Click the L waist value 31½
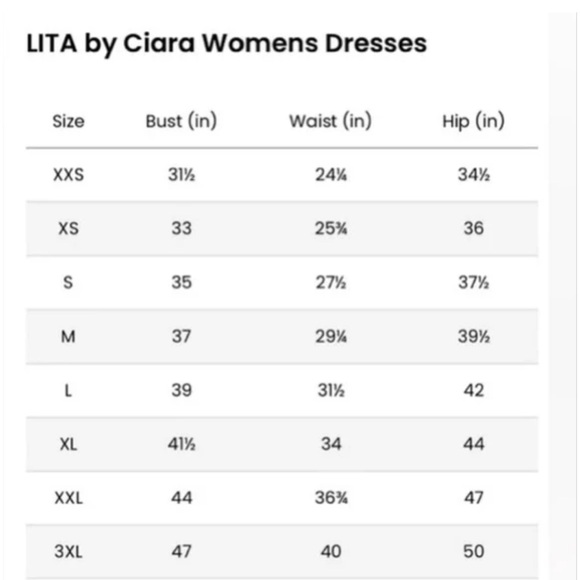Viewport: 580px width, 580px height. tap(331, 390)
